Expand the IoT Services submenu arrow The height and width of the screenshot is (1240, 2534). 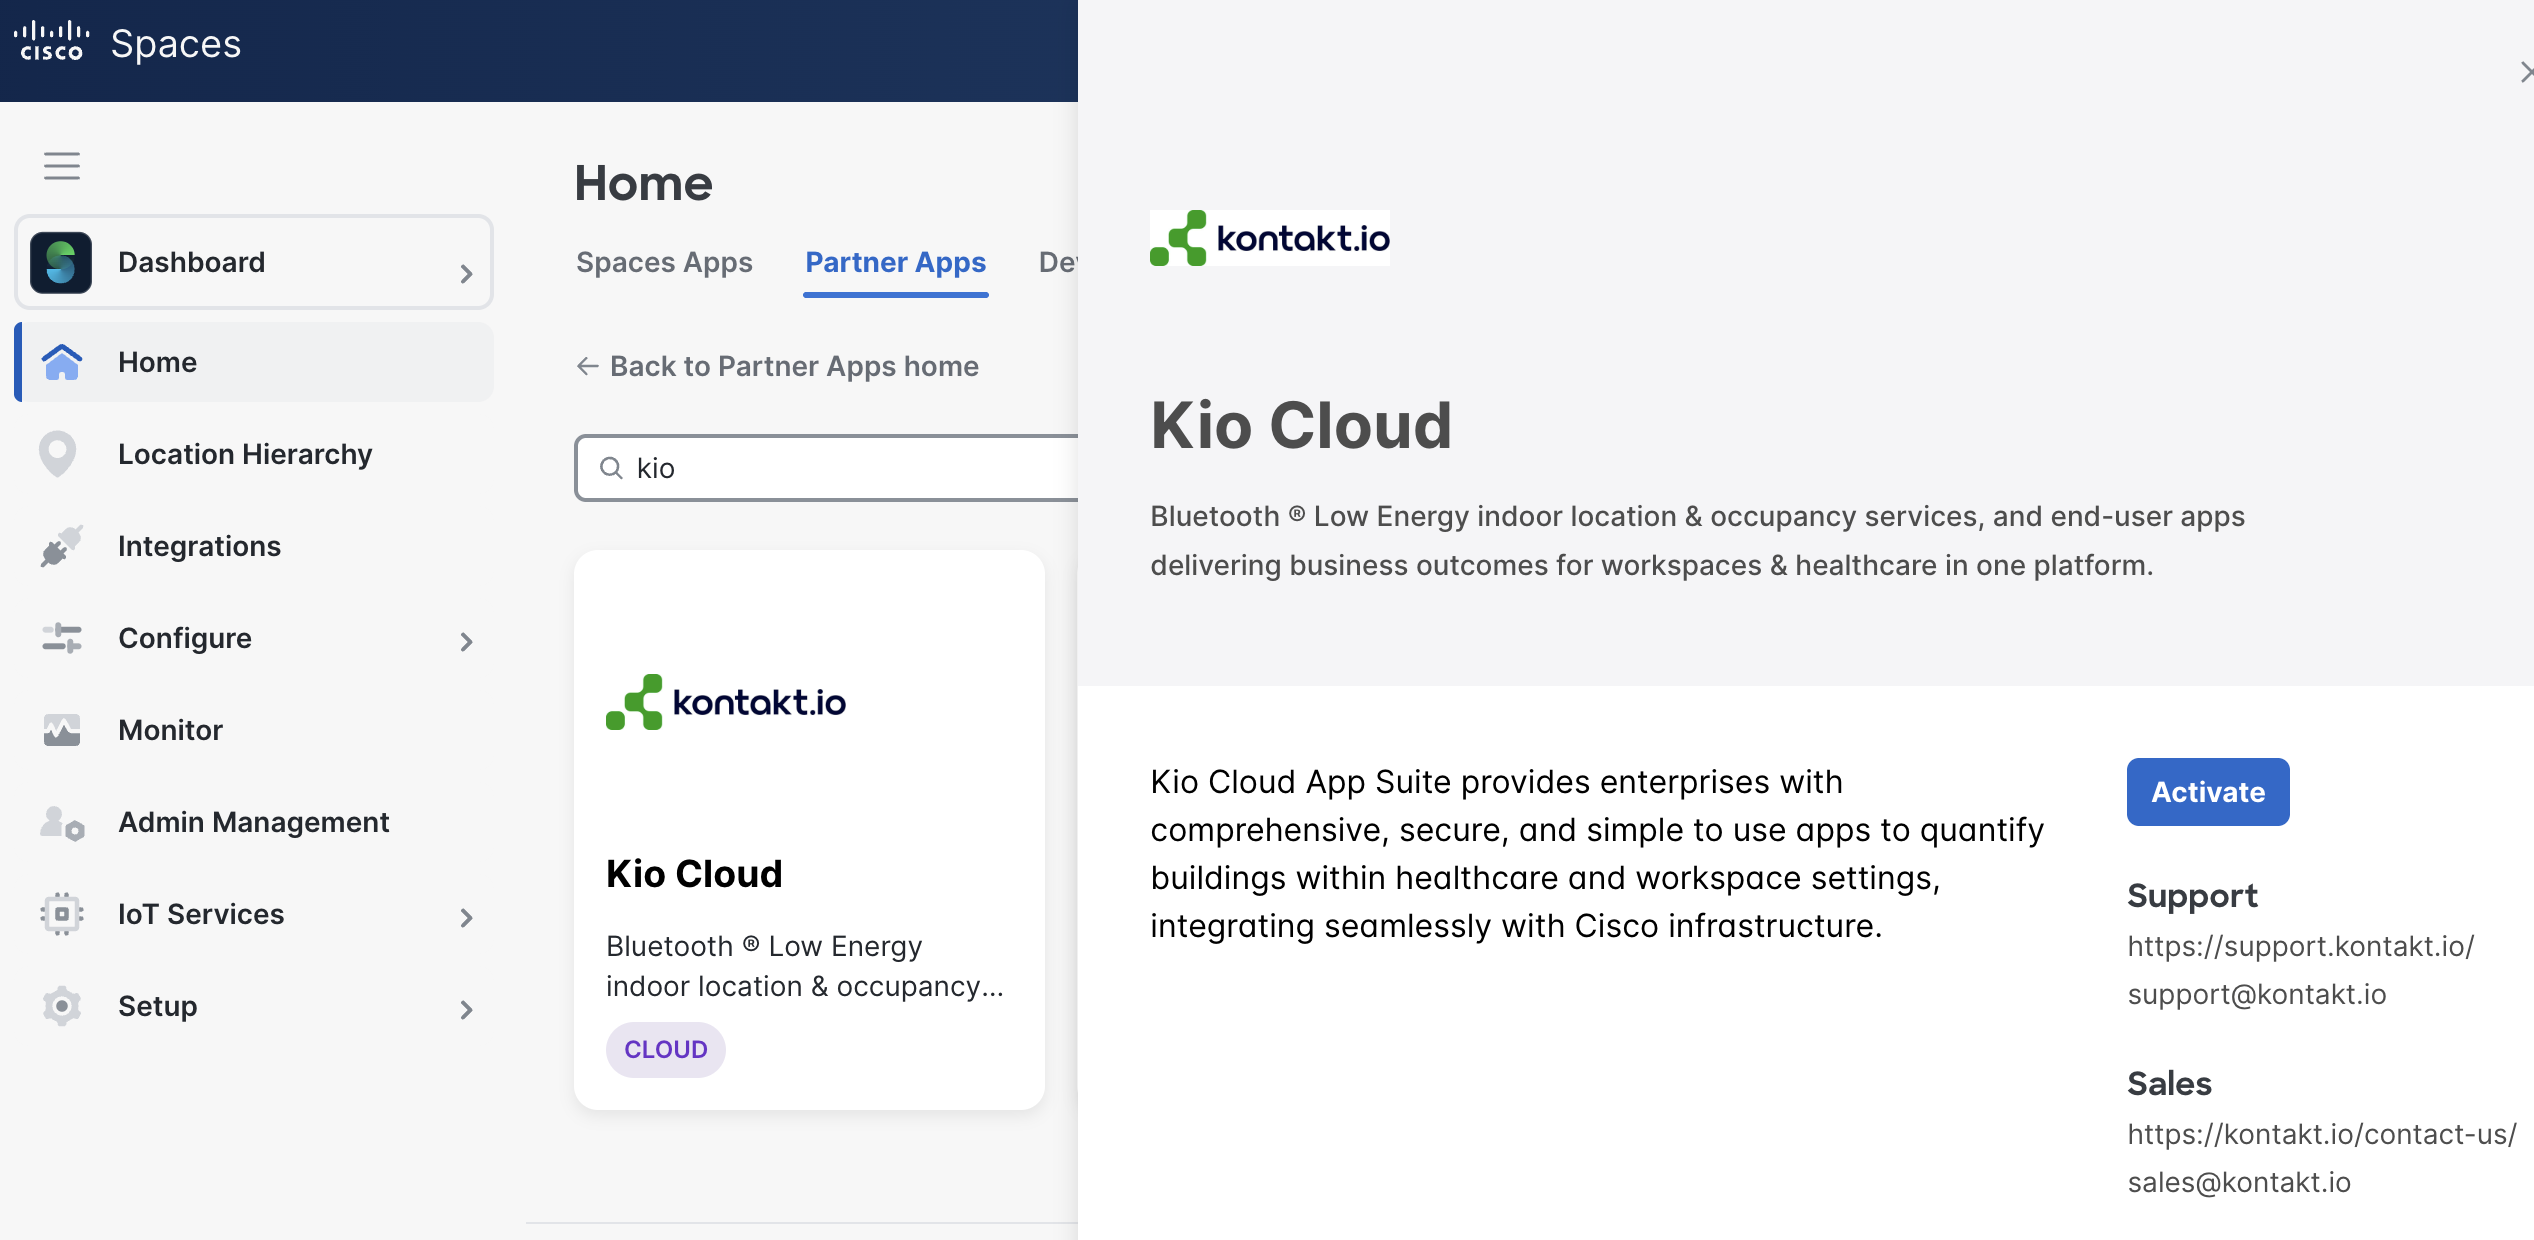pos(466,917)
